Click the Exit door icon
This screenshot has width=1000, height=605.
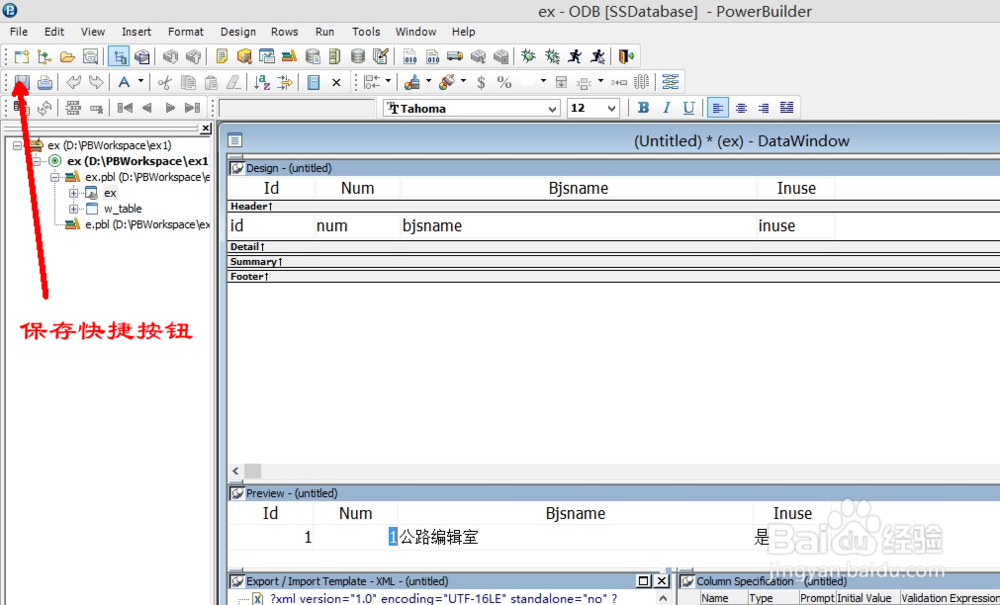(626, 57)
